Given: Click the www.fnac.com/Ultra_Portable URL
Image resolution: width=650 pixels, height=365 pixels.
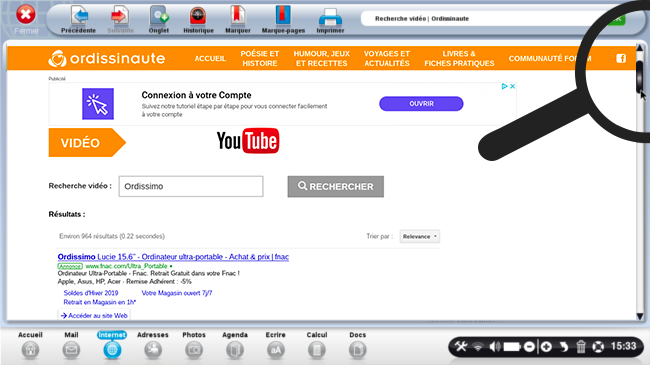Looking at the screenshot, I should pos(126,266).
